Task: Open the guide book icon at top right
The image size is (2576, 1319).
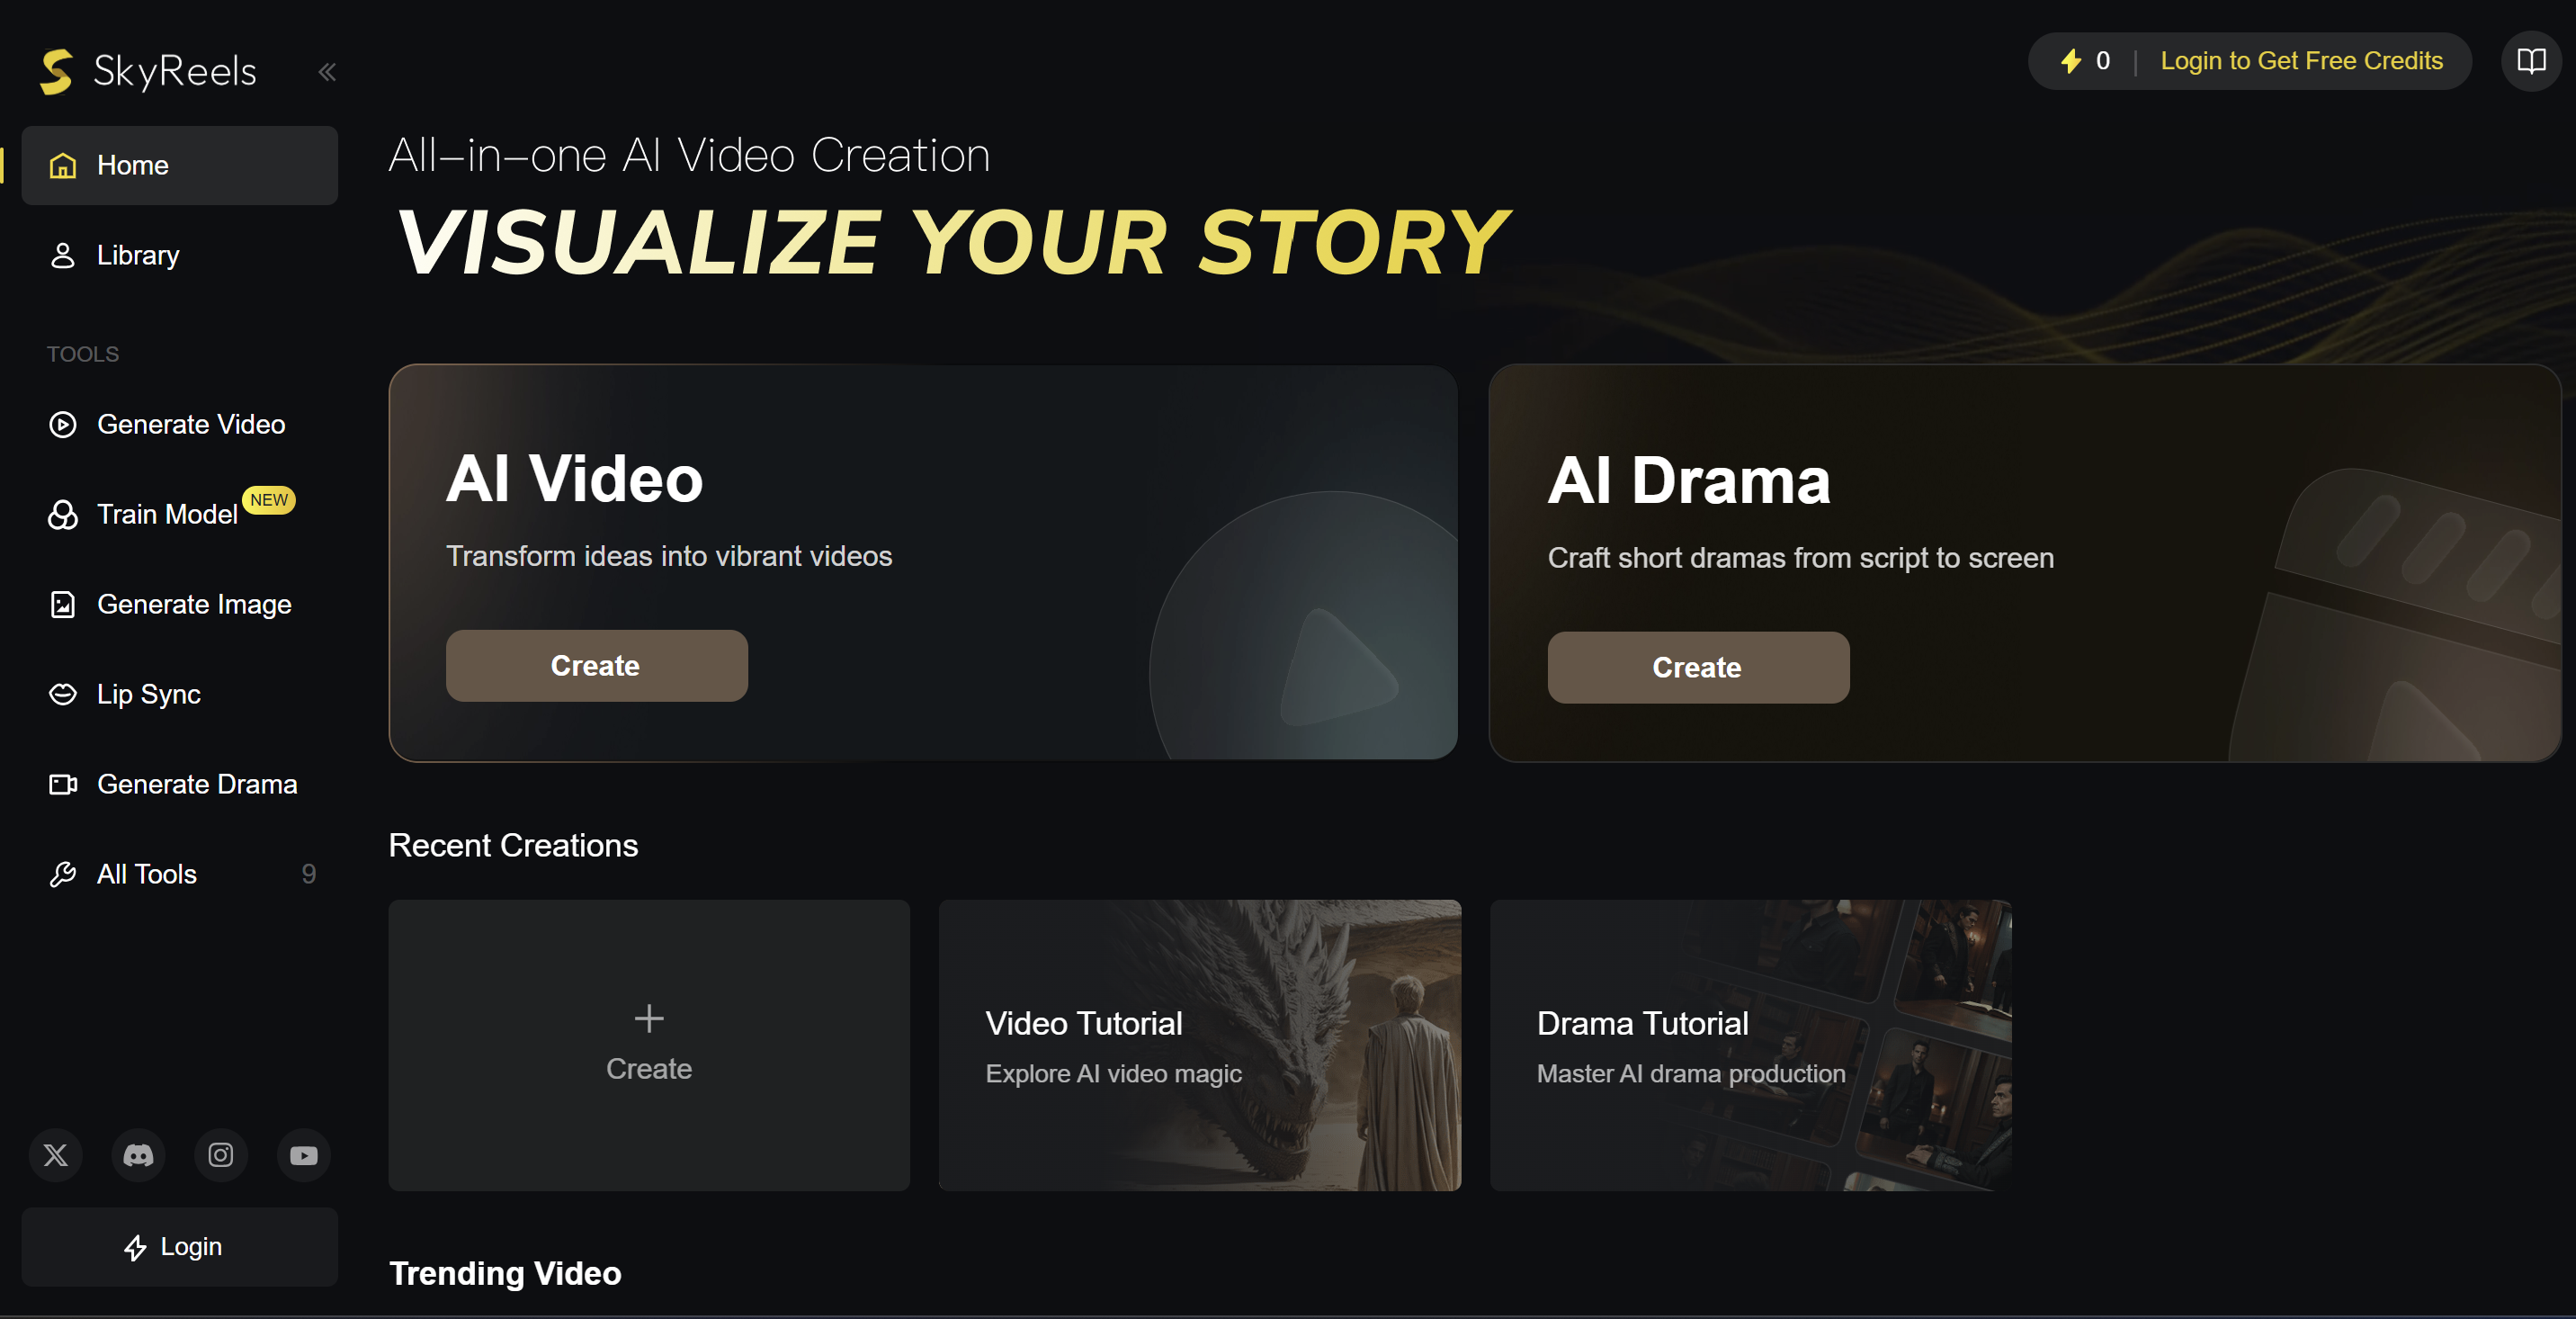Action: (x=2531, y=61)
